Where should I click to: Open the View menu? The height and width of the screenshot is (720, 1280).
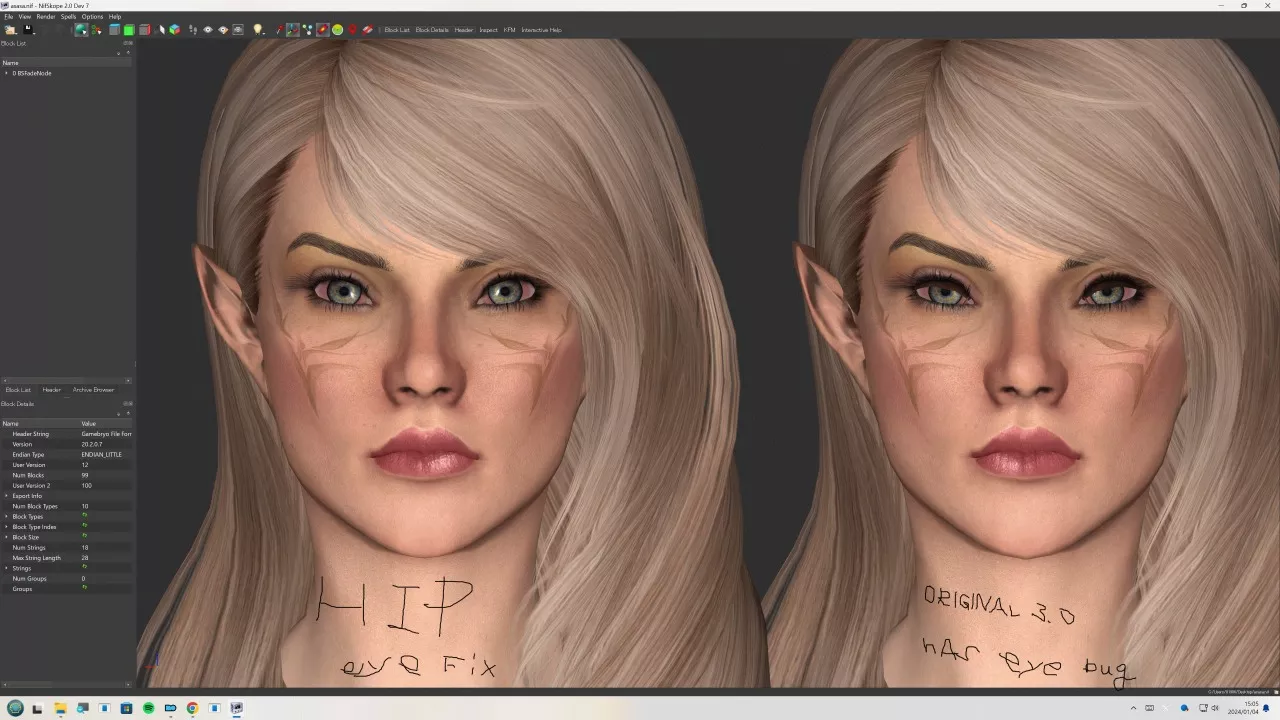tap(24, 16)
